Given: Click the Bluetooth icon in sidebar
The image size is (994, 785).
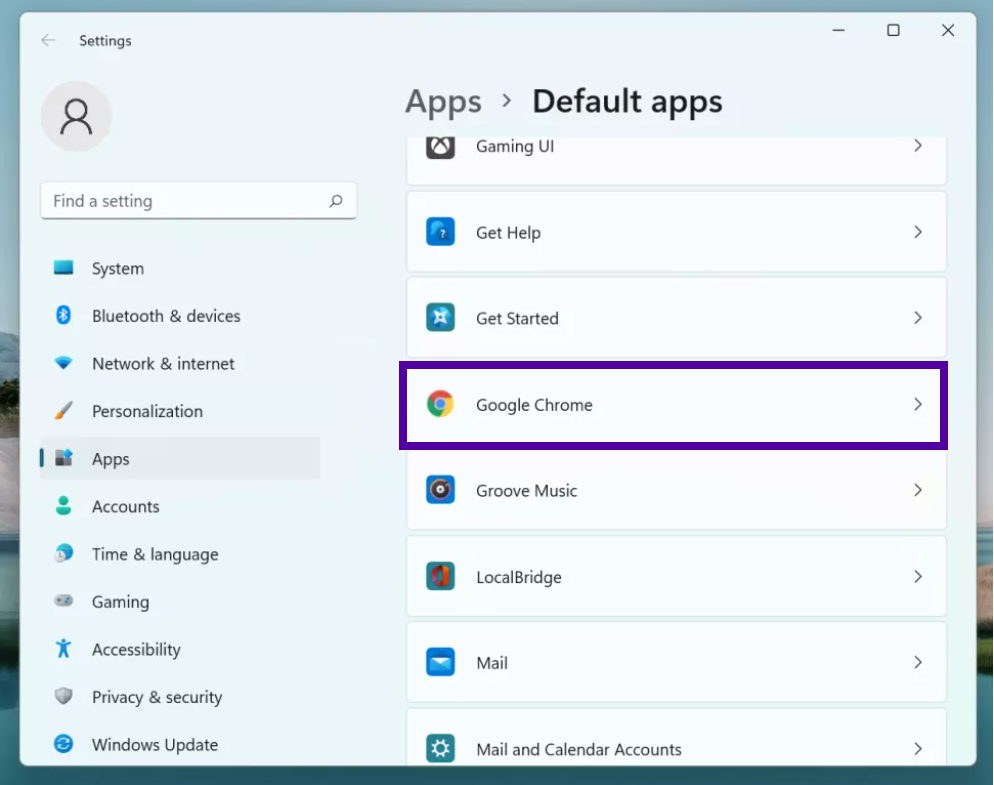Looking at the screenshot, I should point(63,315).
